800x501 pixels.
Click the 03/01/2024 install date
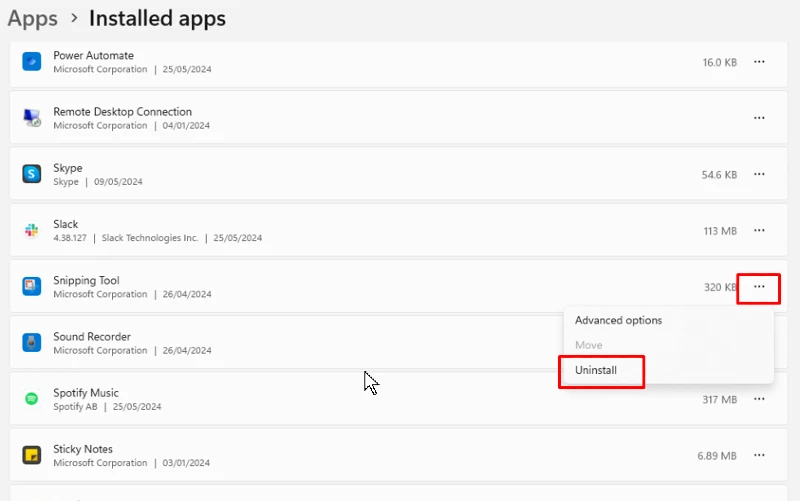click(186, 463)
